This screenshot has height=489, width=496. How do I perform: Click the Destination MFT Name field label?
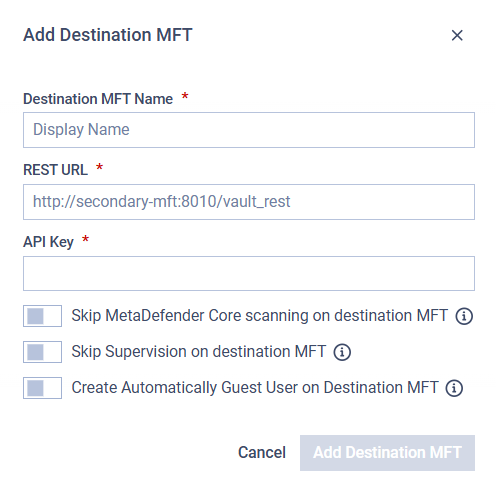pyautogui.click(x=98, y=99)
